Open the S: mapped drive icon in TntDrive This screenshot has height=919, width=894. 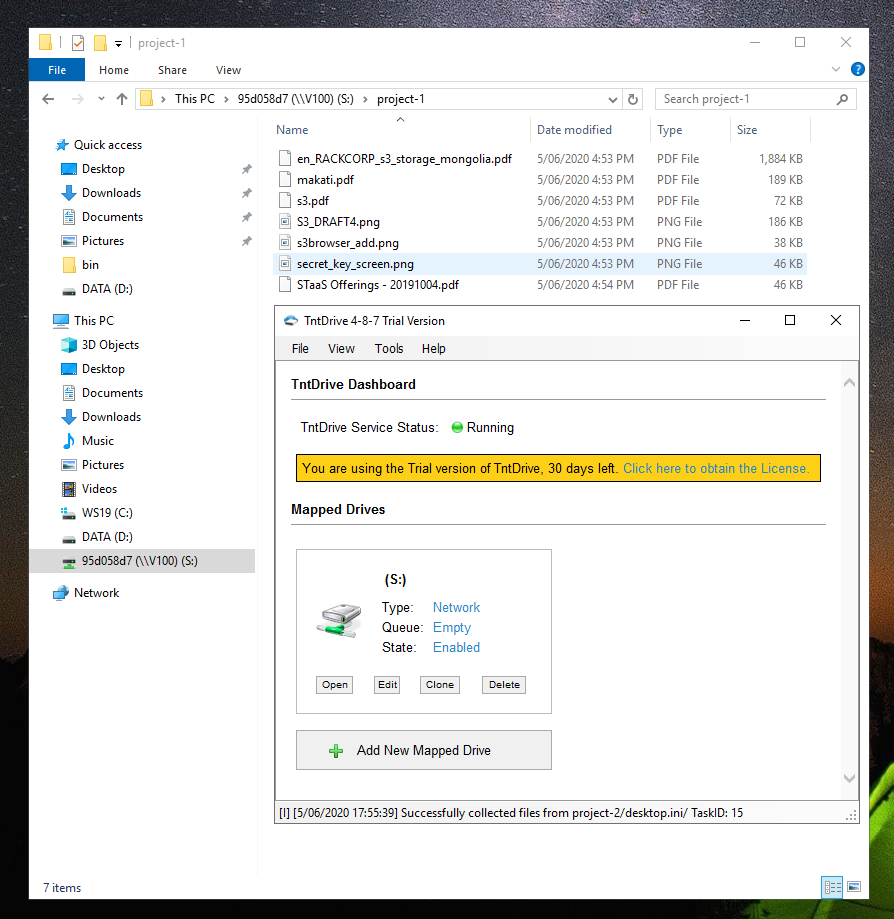coord(339,621)
